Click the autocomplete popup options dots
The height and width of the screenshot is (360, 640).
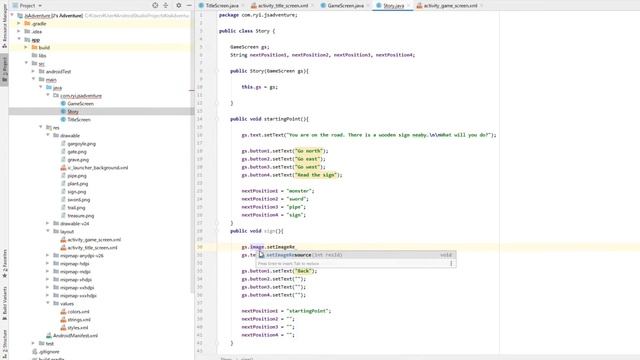[x=451, y=264]
